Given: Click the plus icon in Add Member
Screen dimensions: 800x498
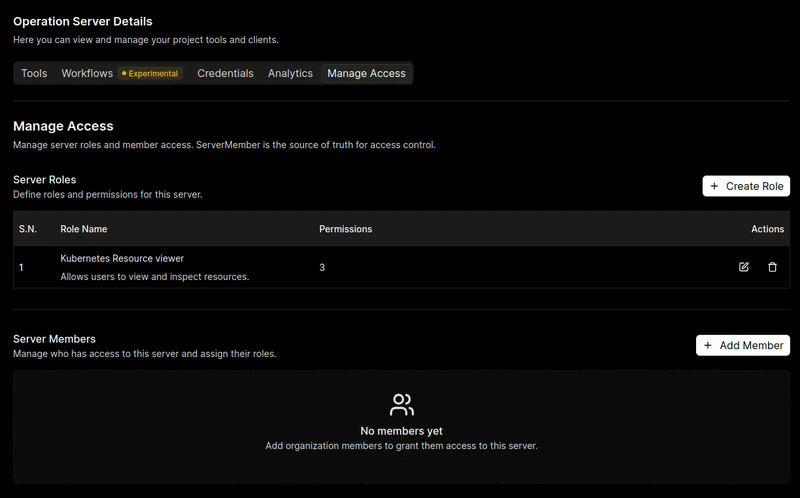Looking at the screenshot, I should [708, 345].
